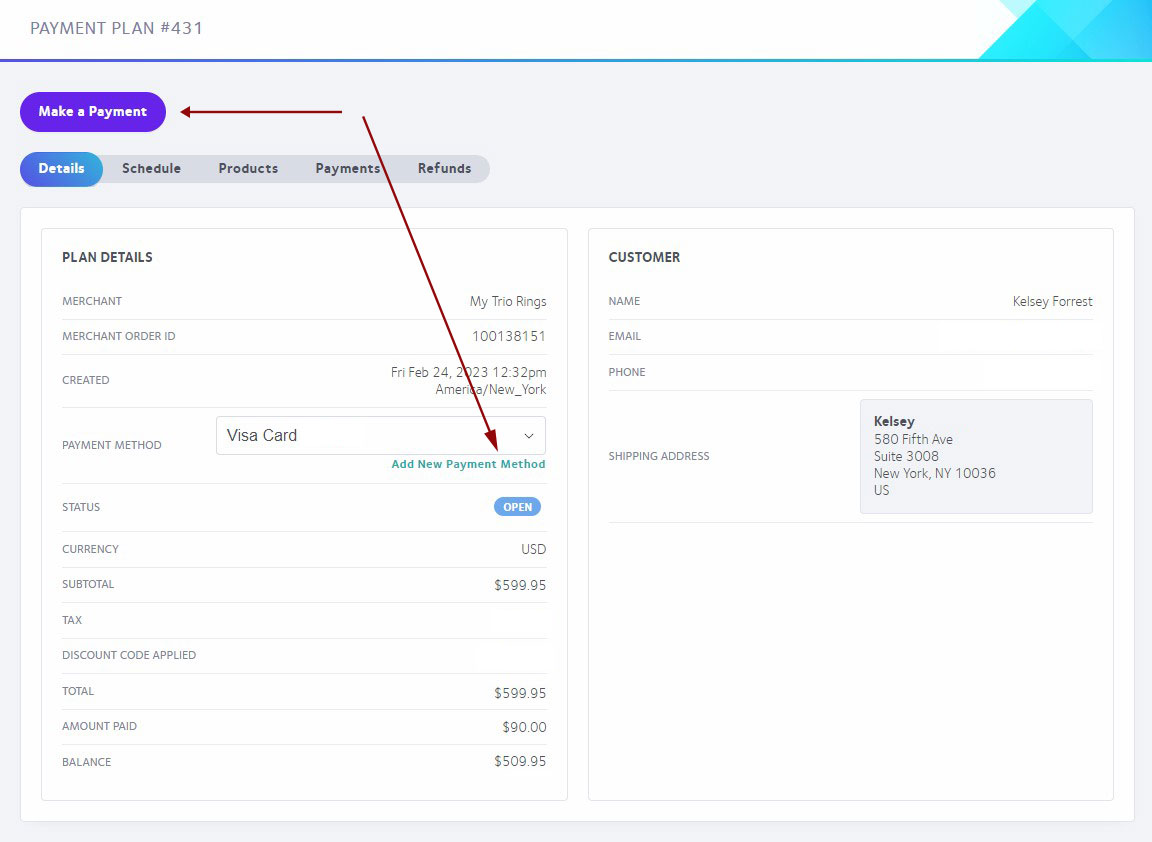Viewport: 1152px width, 842px height.
Task: Click the Kelsey shipping address box
Action: click(976, 456)
